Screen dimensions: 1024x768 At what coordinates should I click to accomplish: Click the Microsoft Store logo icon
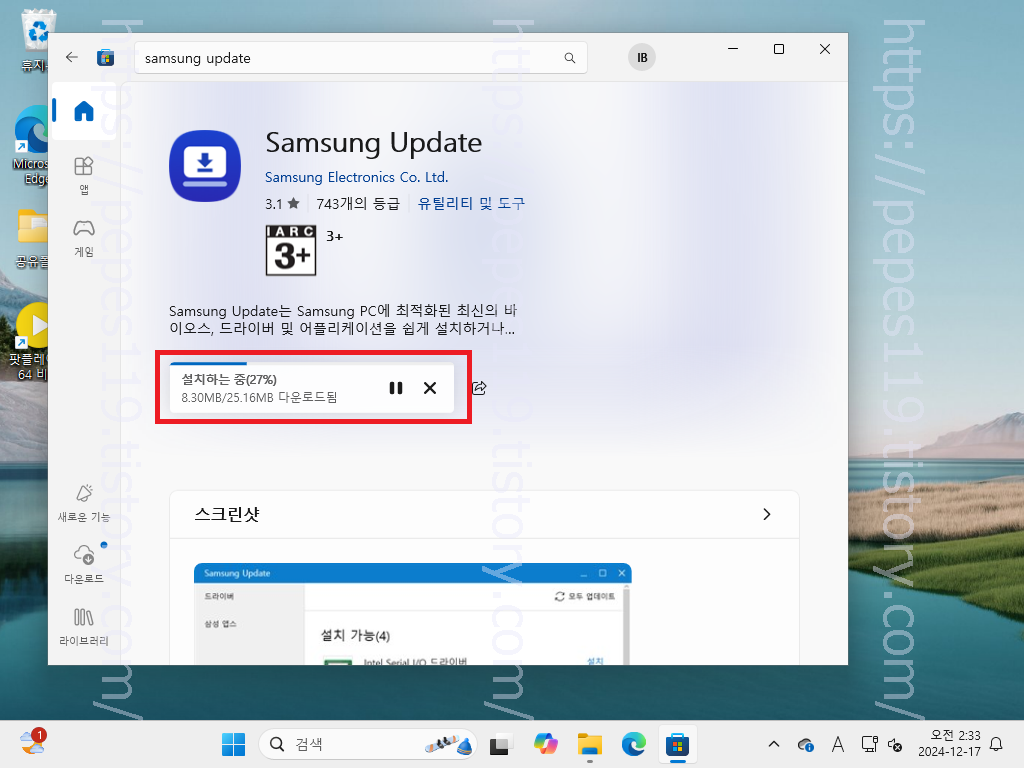[105, 58]
